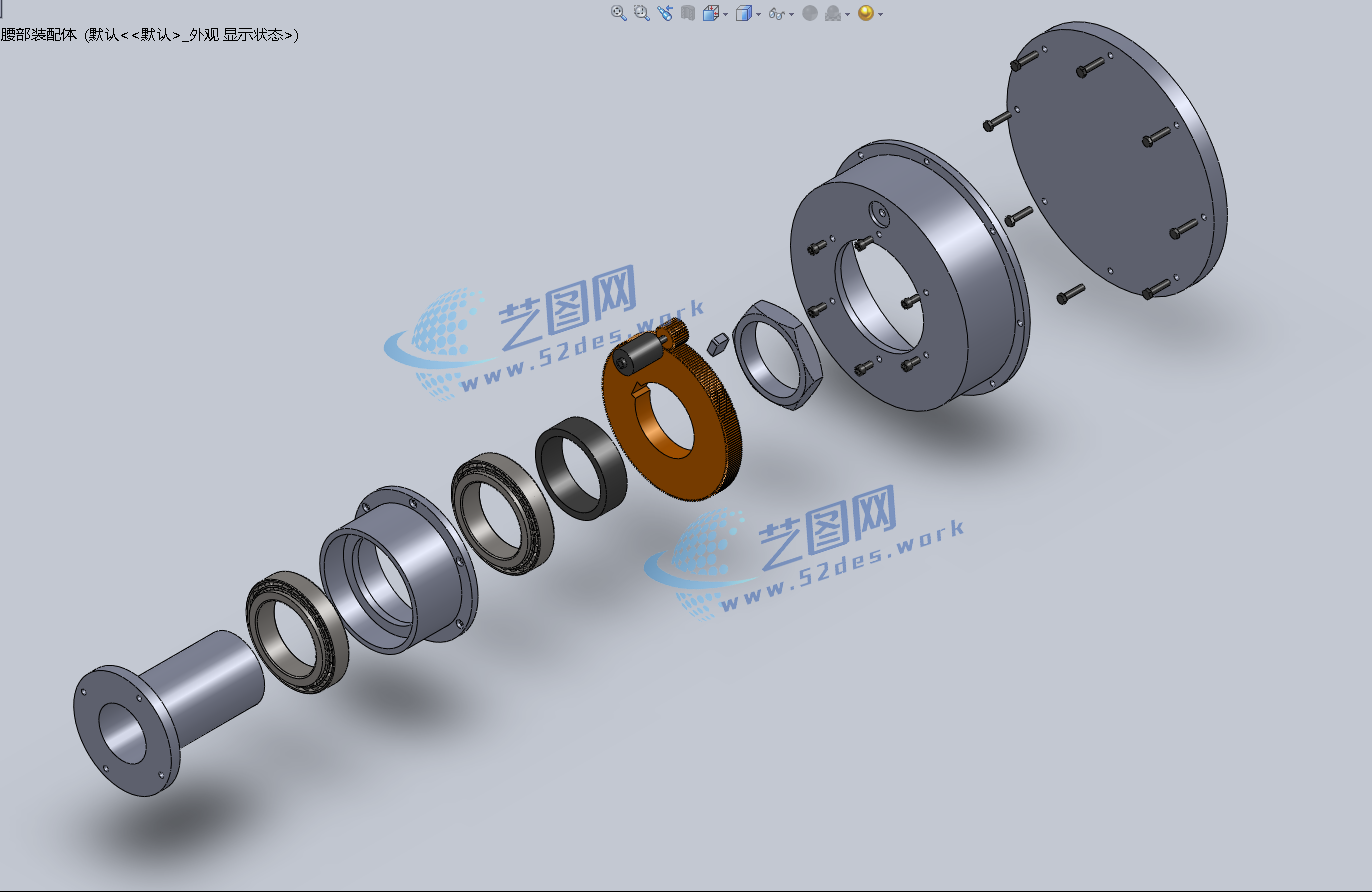This screenshot has width=1372, height=892.
Task: Expand the View Orientation dropdown arrow
Action: [x=726, y=14]
